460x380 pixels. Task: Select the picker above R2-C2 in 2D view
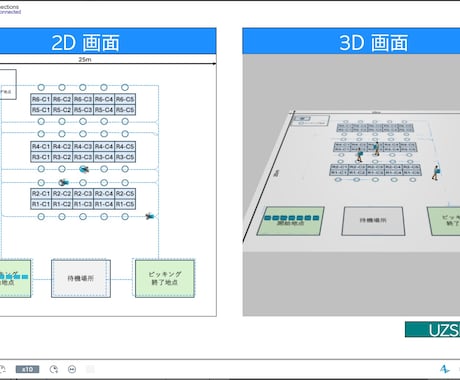tap(63, 182)
